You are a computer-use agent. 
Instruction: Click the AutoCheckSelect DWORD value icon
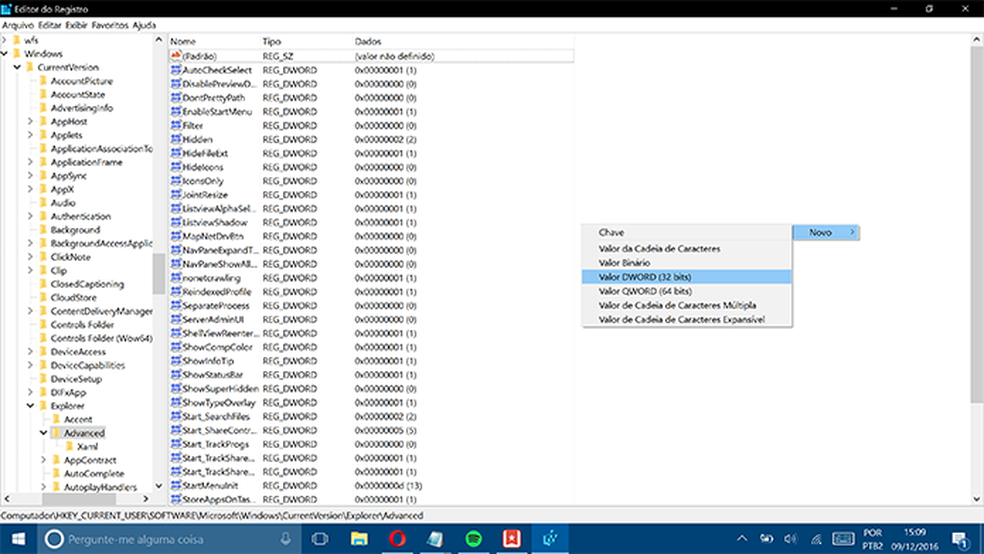pos(176,70)
